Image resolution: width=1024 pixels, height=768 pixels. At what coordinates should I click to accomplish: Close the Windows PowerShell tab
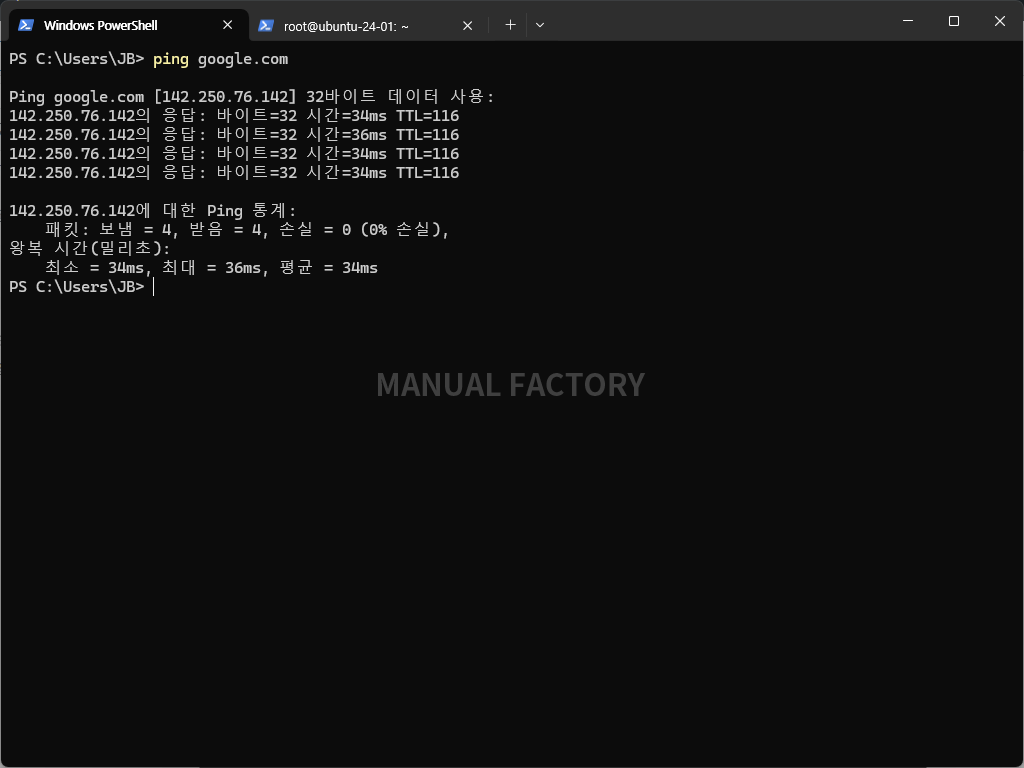(227, 25)
